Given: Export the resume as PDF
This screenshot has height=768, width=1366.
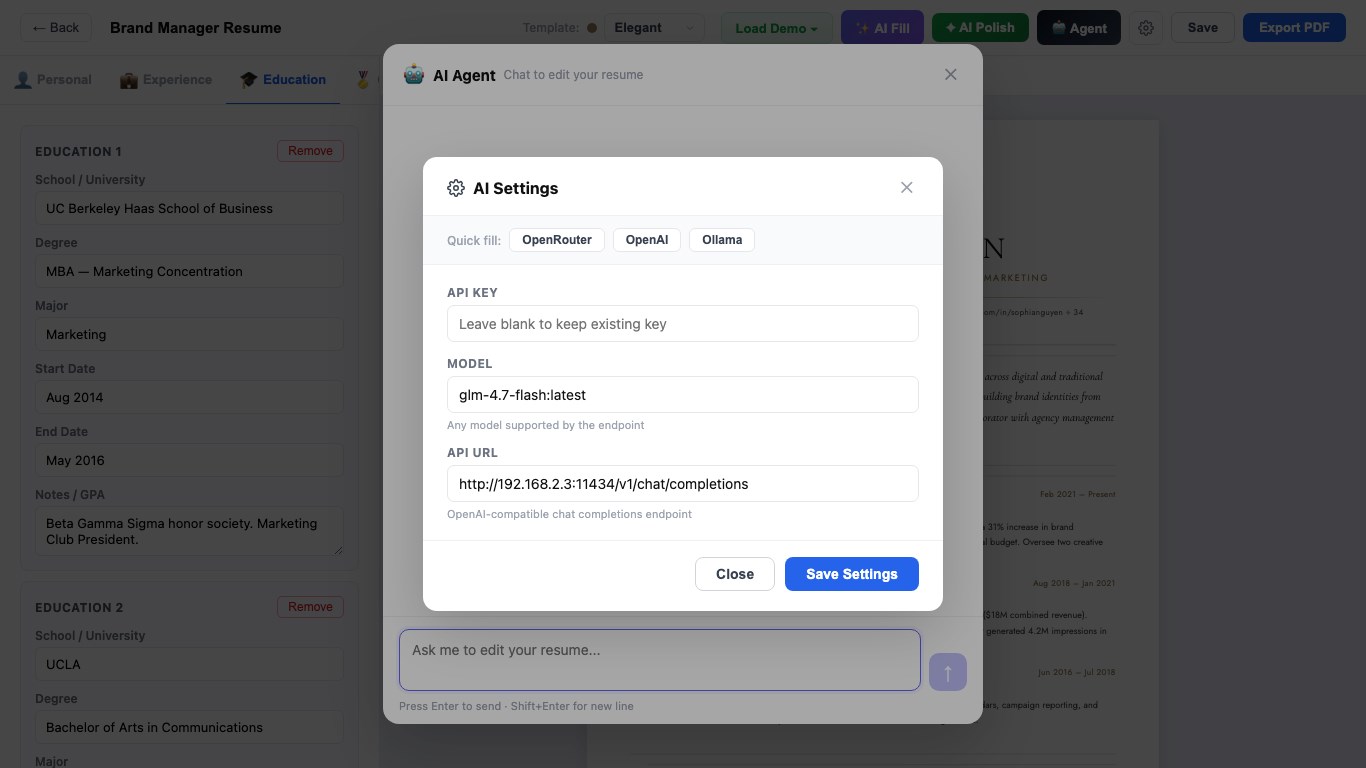Looking at the screenshot, I should [x=1294, y=28].
